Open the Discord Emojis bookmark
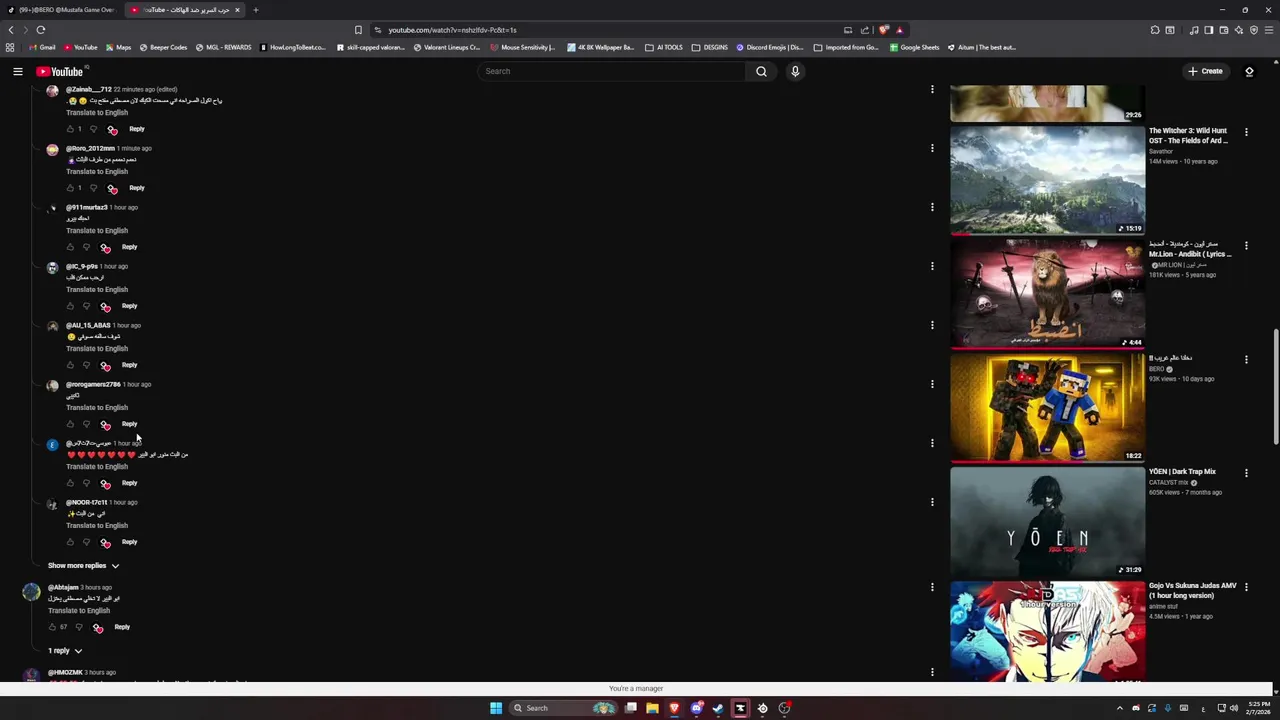Image resolution: width=1280 pixels, height=720 pixels. point(770,47)
